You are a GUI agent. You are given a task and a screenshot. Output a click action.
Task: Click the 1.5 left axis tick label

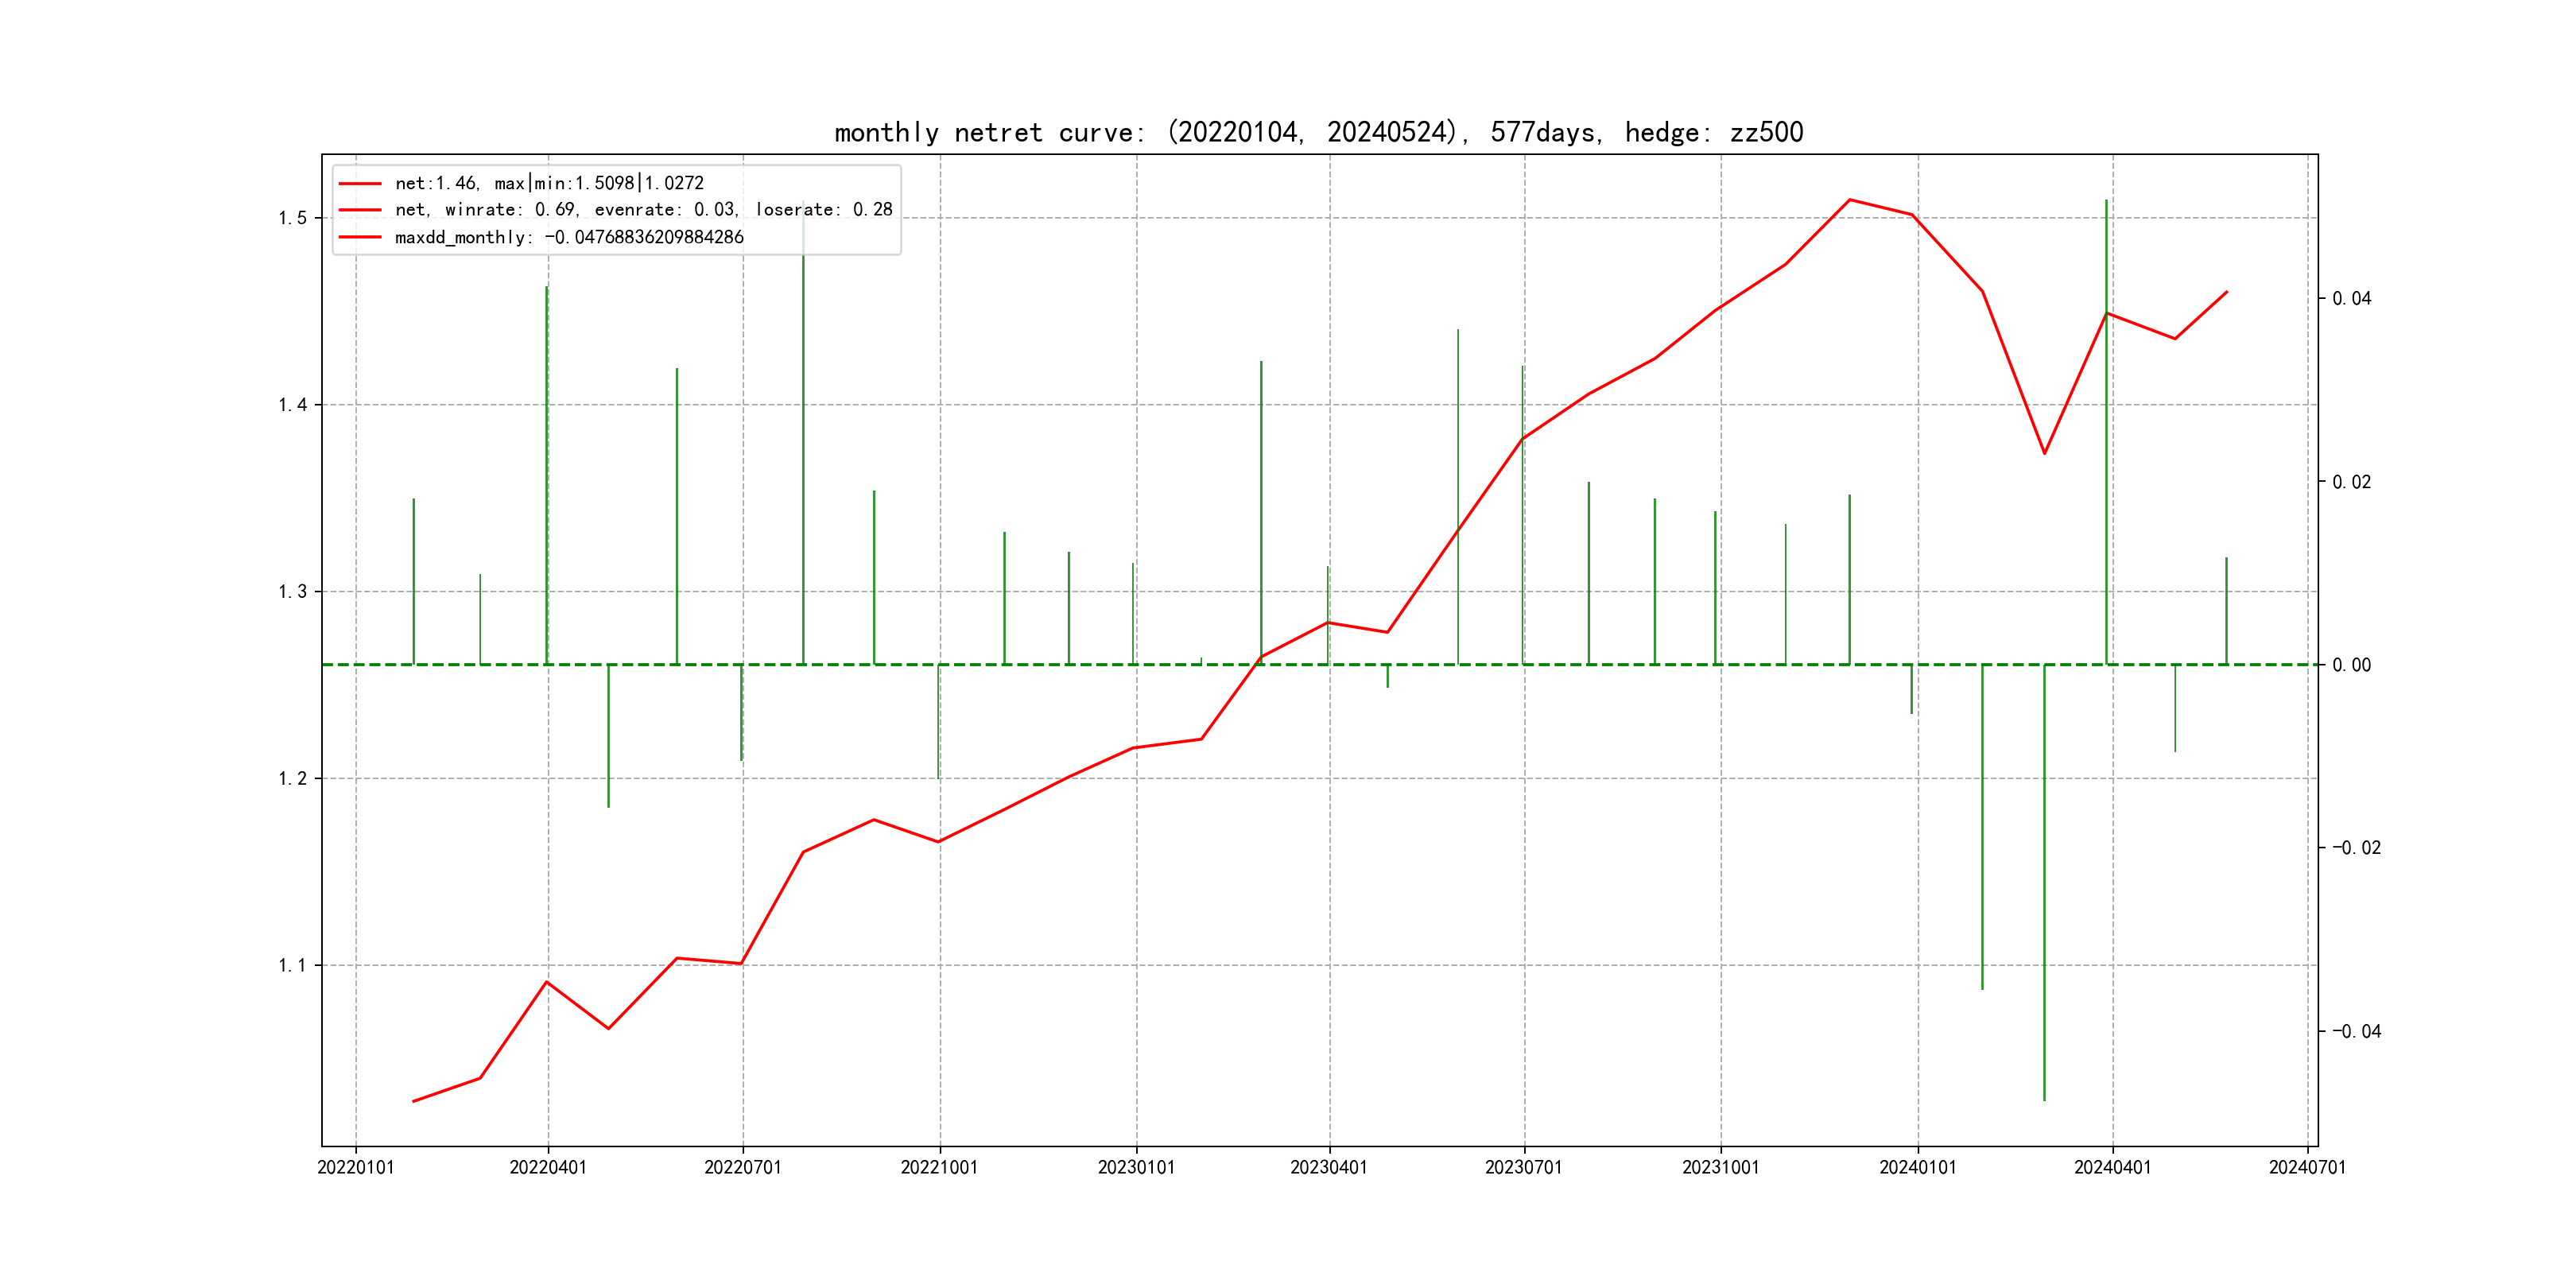point(293,218)
